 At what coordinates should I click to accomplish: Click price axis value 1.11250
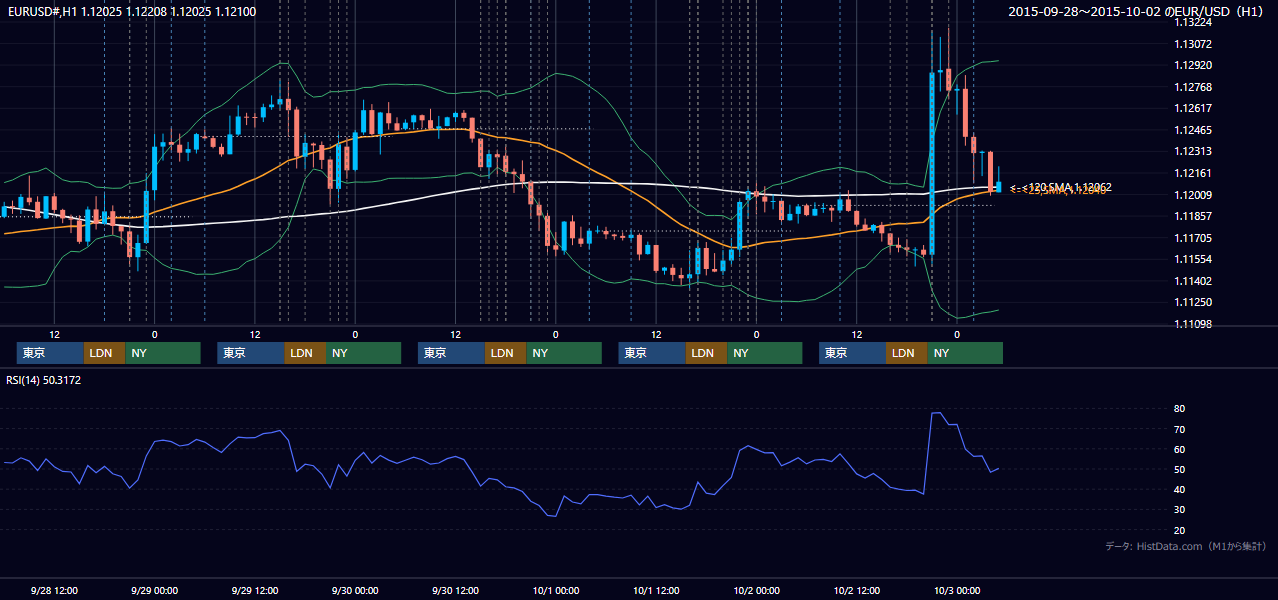click(x=1193, y=302)
